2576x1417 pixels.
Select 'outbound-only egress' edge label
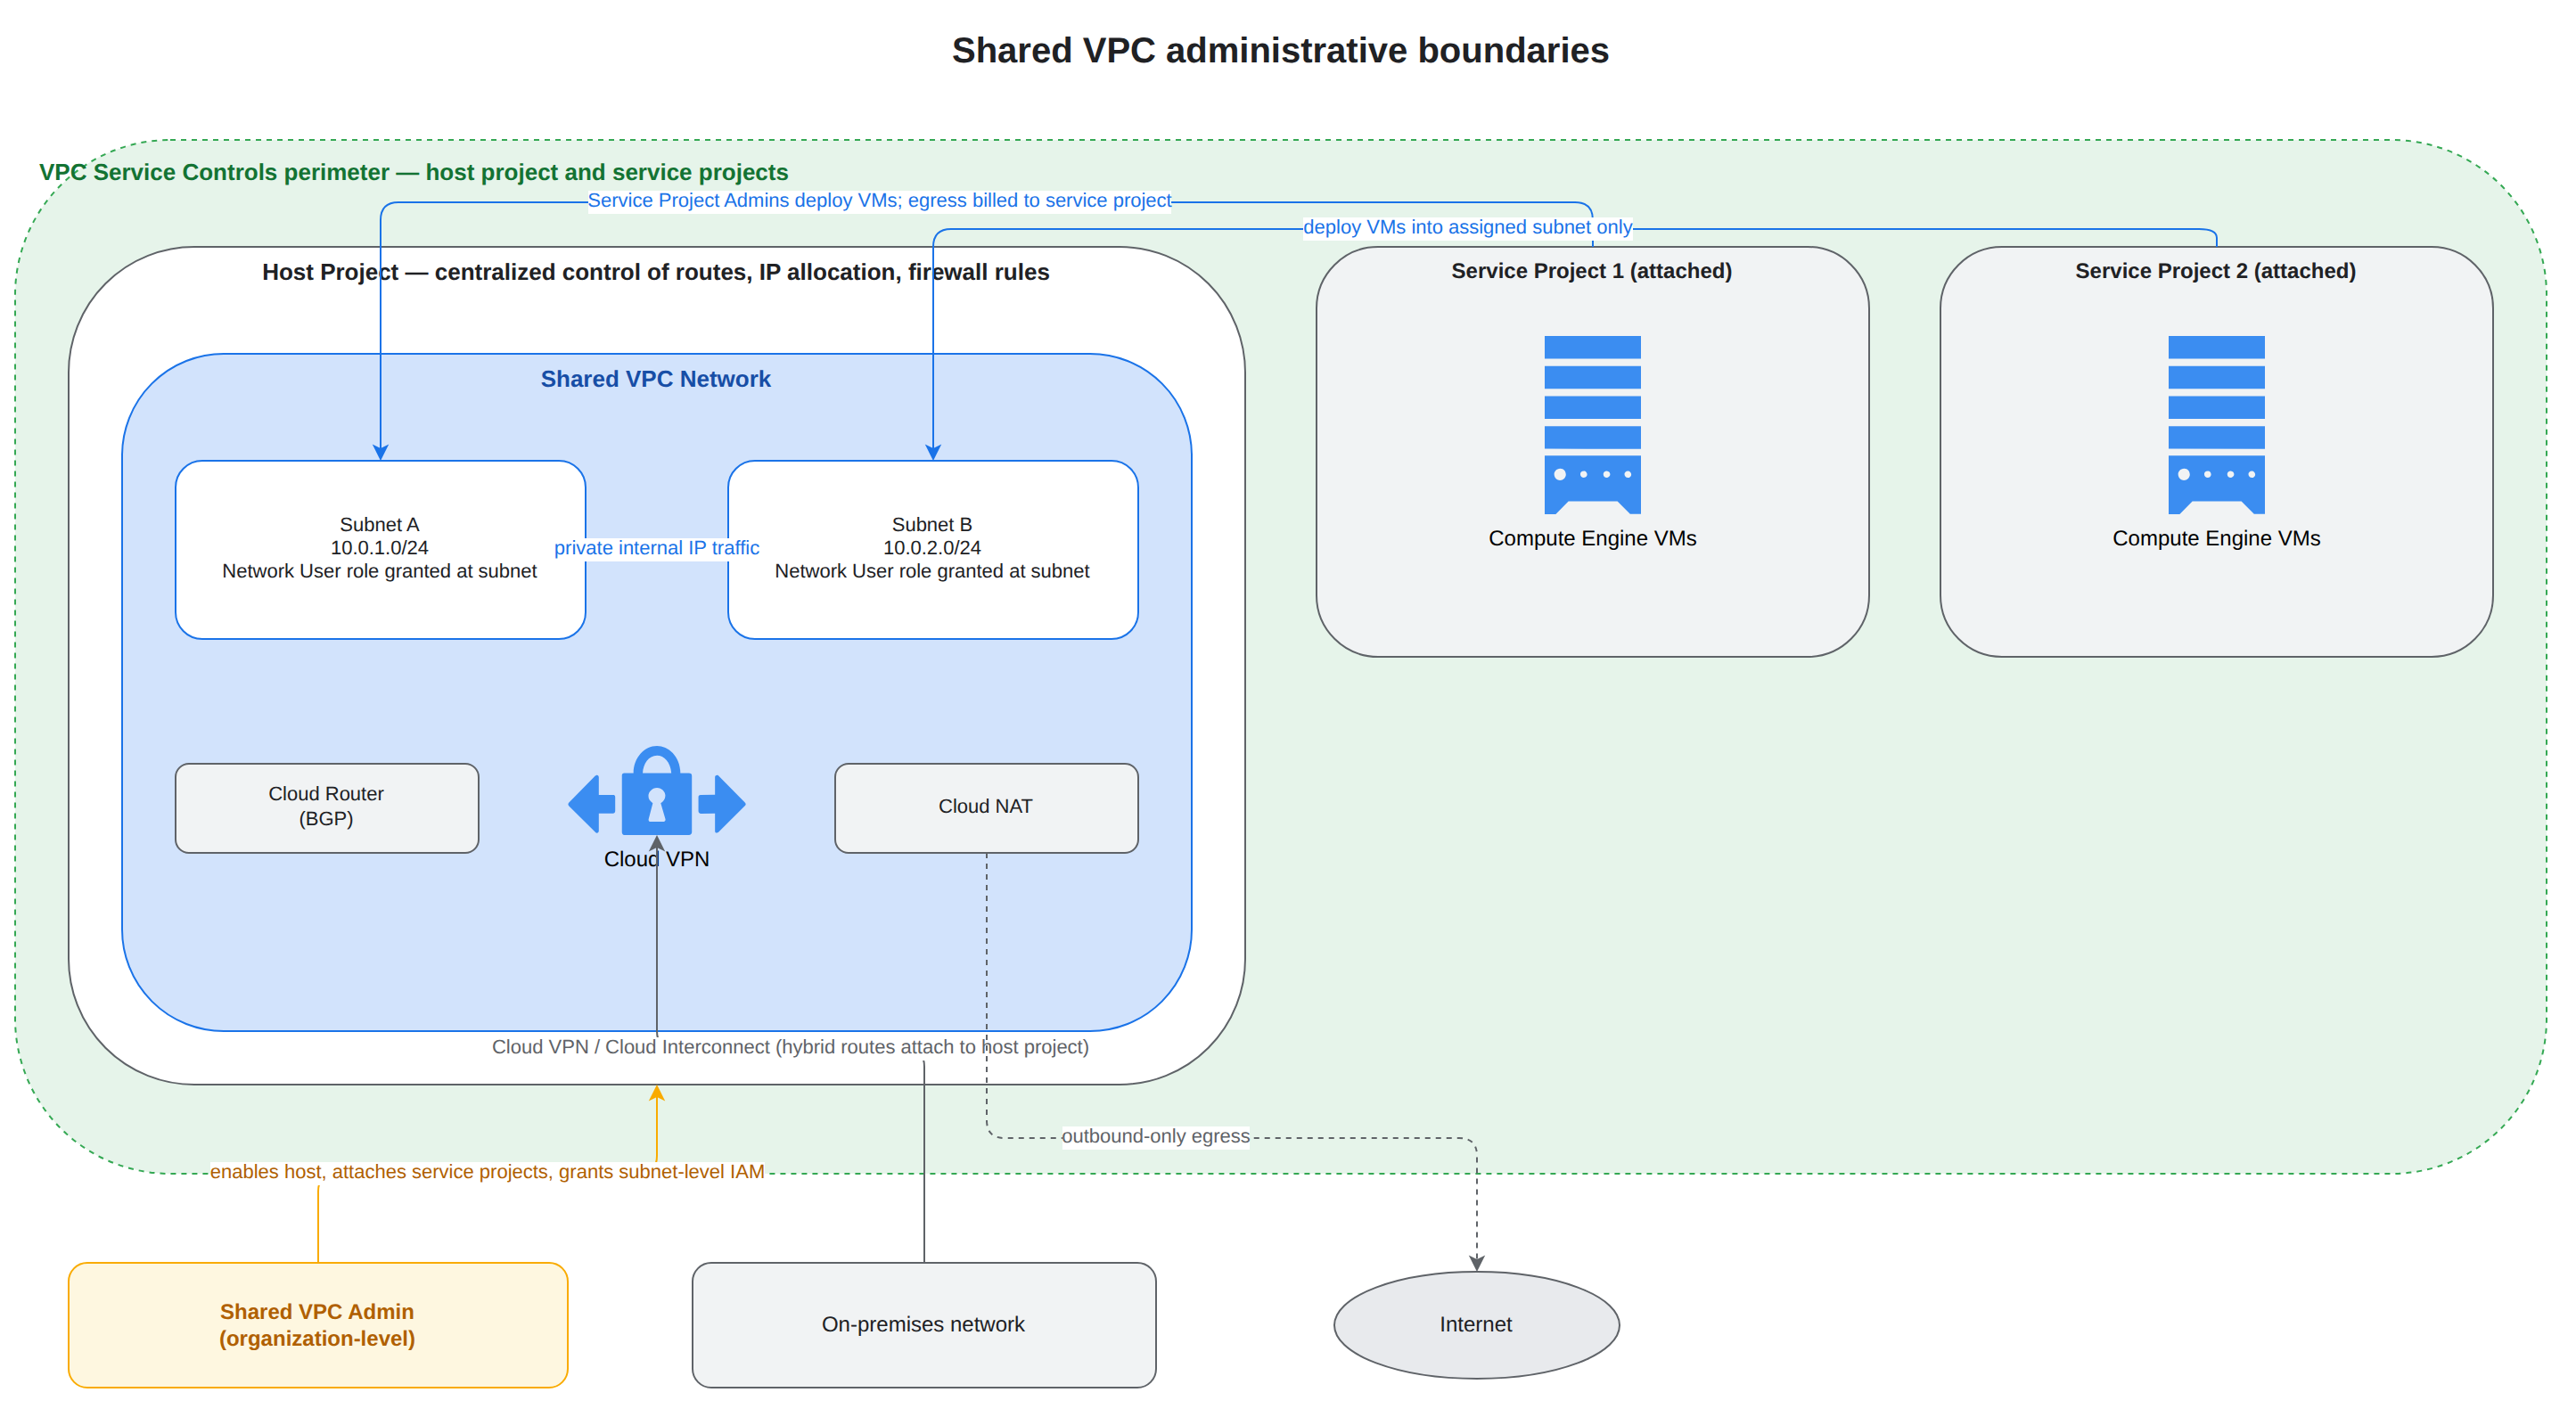[x=1155, y=1136]
